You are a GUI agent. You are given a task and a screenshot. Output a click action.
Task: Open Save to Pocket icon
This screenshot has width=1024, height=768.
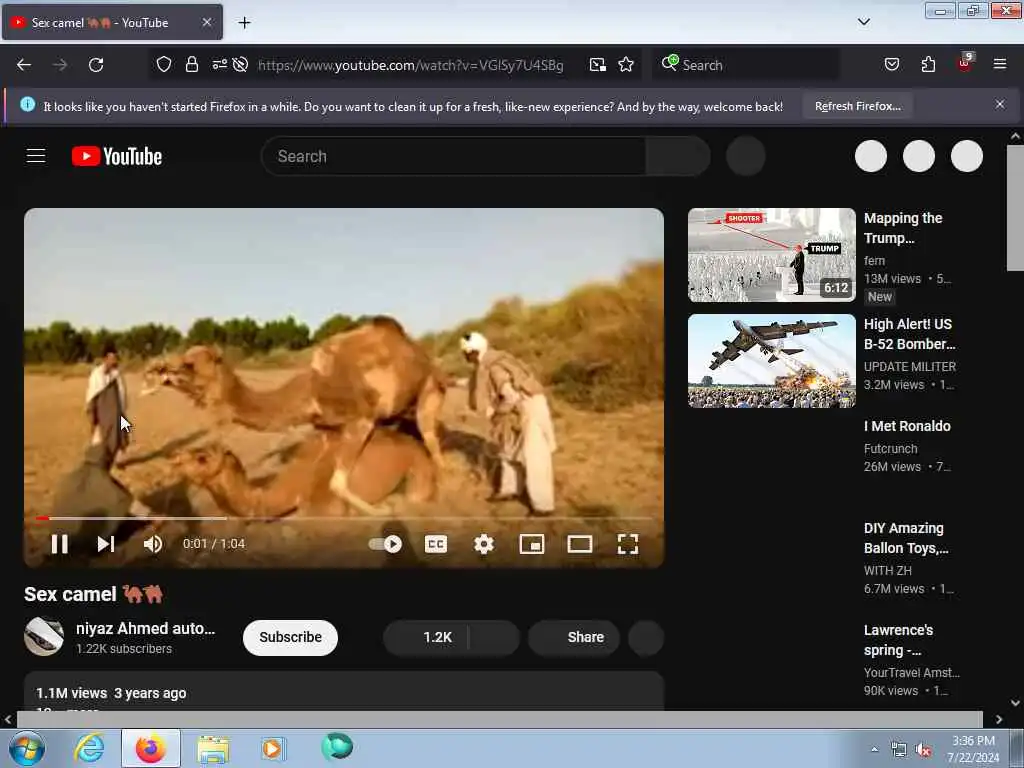891,64
